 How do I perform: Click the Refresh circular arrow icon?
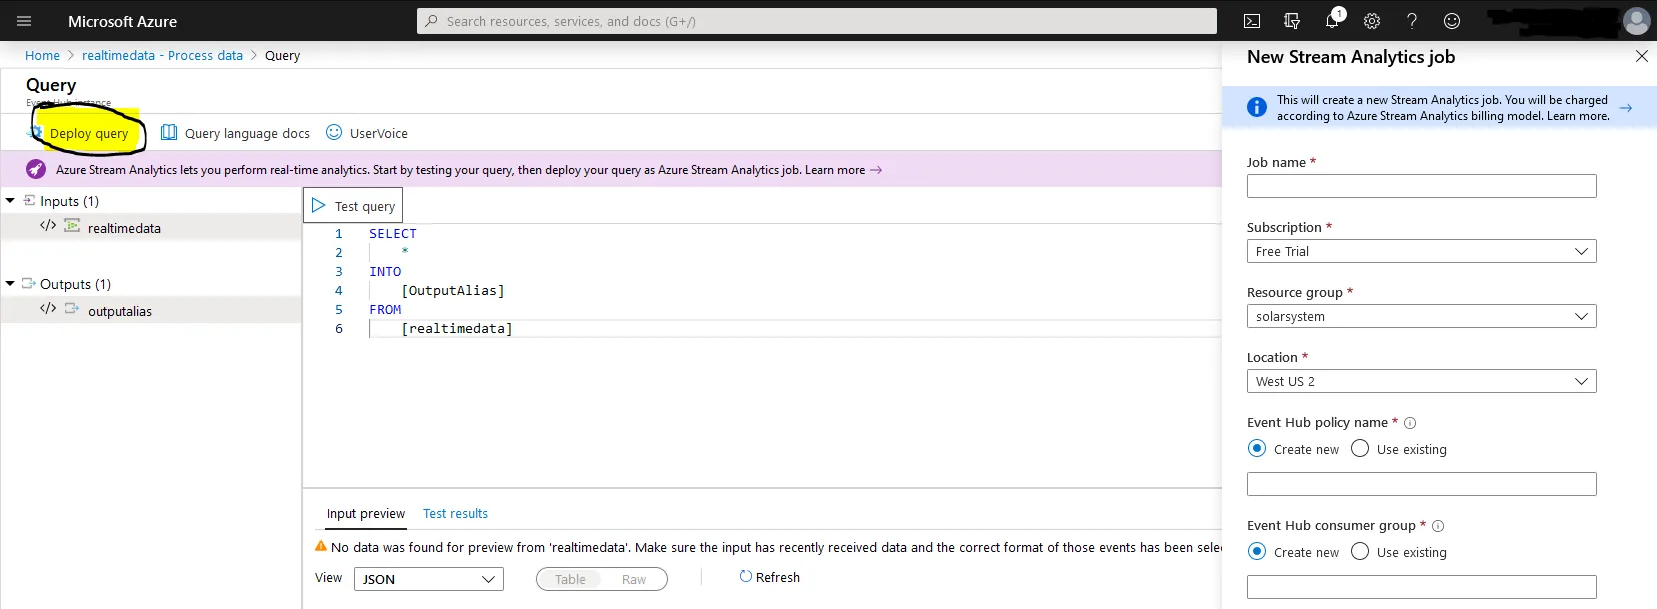[x=745, y=576]
